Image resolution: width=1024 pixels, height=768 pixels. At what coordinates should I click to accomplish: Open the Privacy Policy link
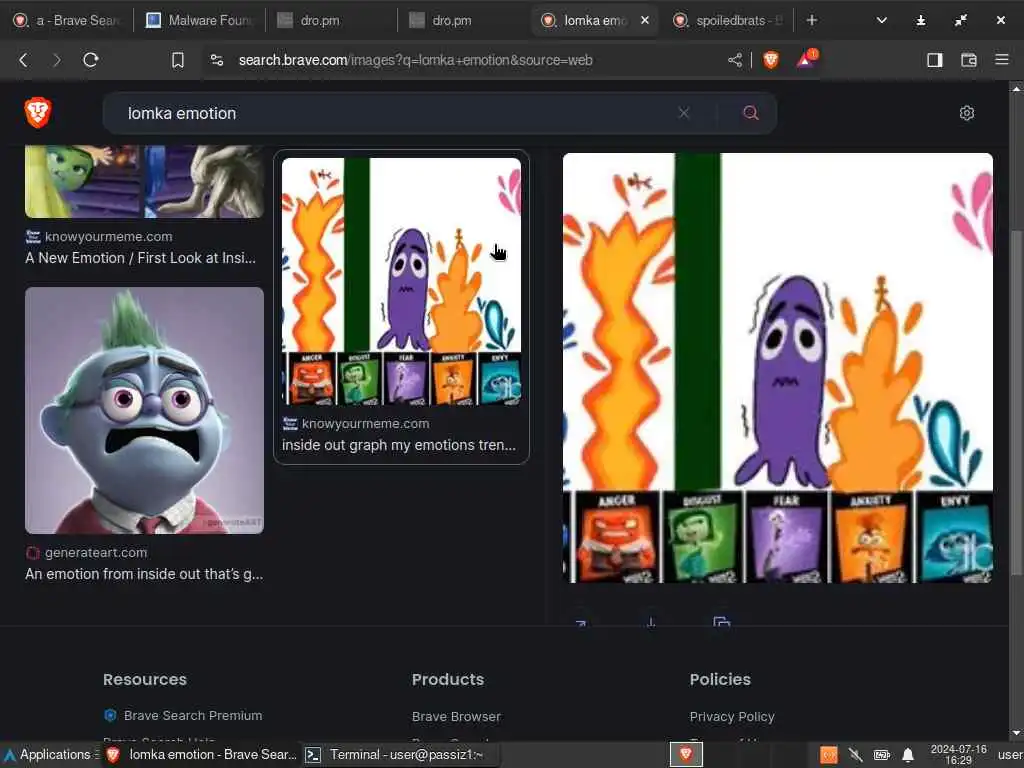(x=731, y=716)
